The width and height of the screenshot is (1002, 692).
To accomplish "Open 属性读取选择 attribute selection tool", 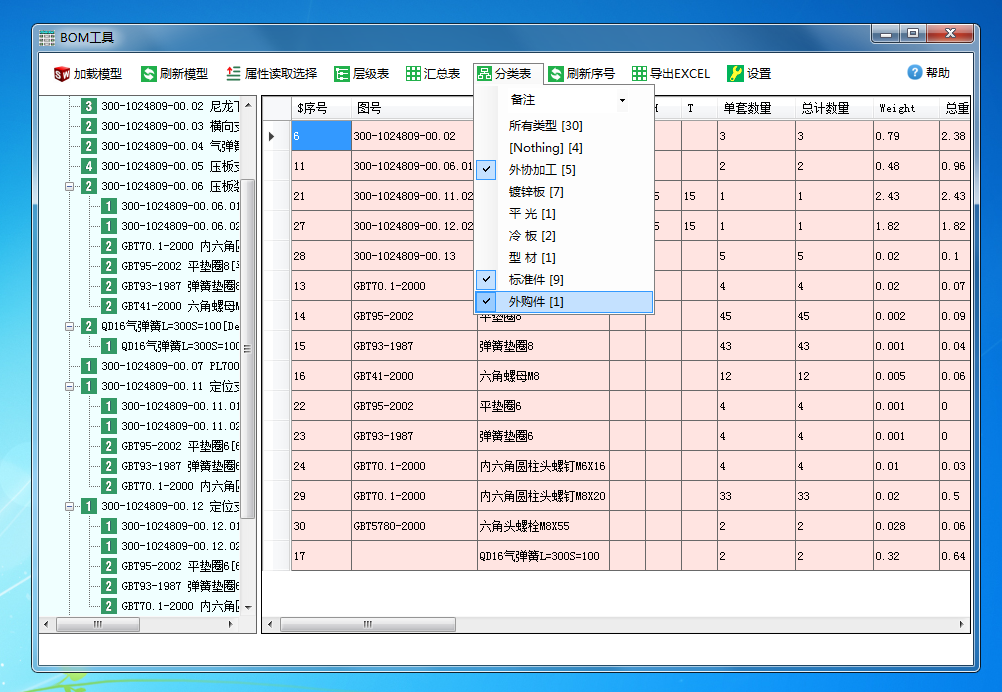I will pos(234,73).
